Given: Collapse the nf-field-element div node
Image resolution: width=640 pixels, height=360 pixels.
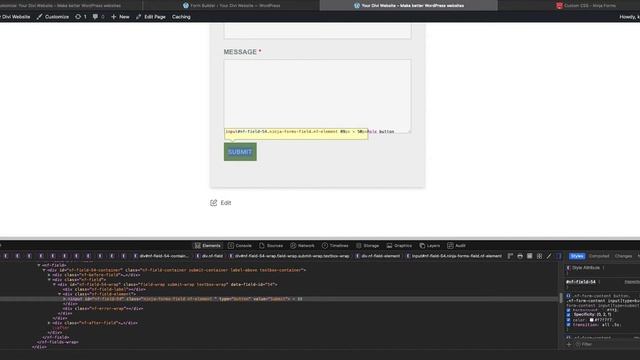Looking at the screenshot, I should (x=60, y=294).
